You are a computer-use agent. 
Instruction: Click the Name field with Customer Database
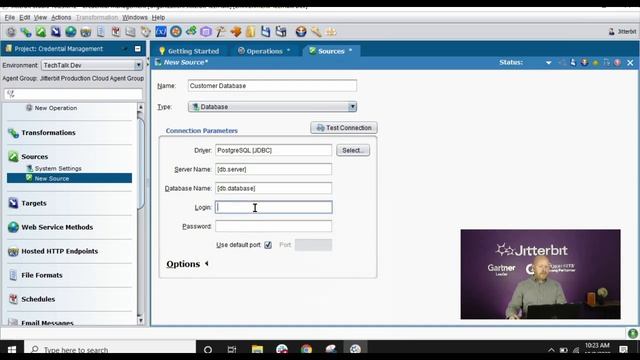[272, 86]
